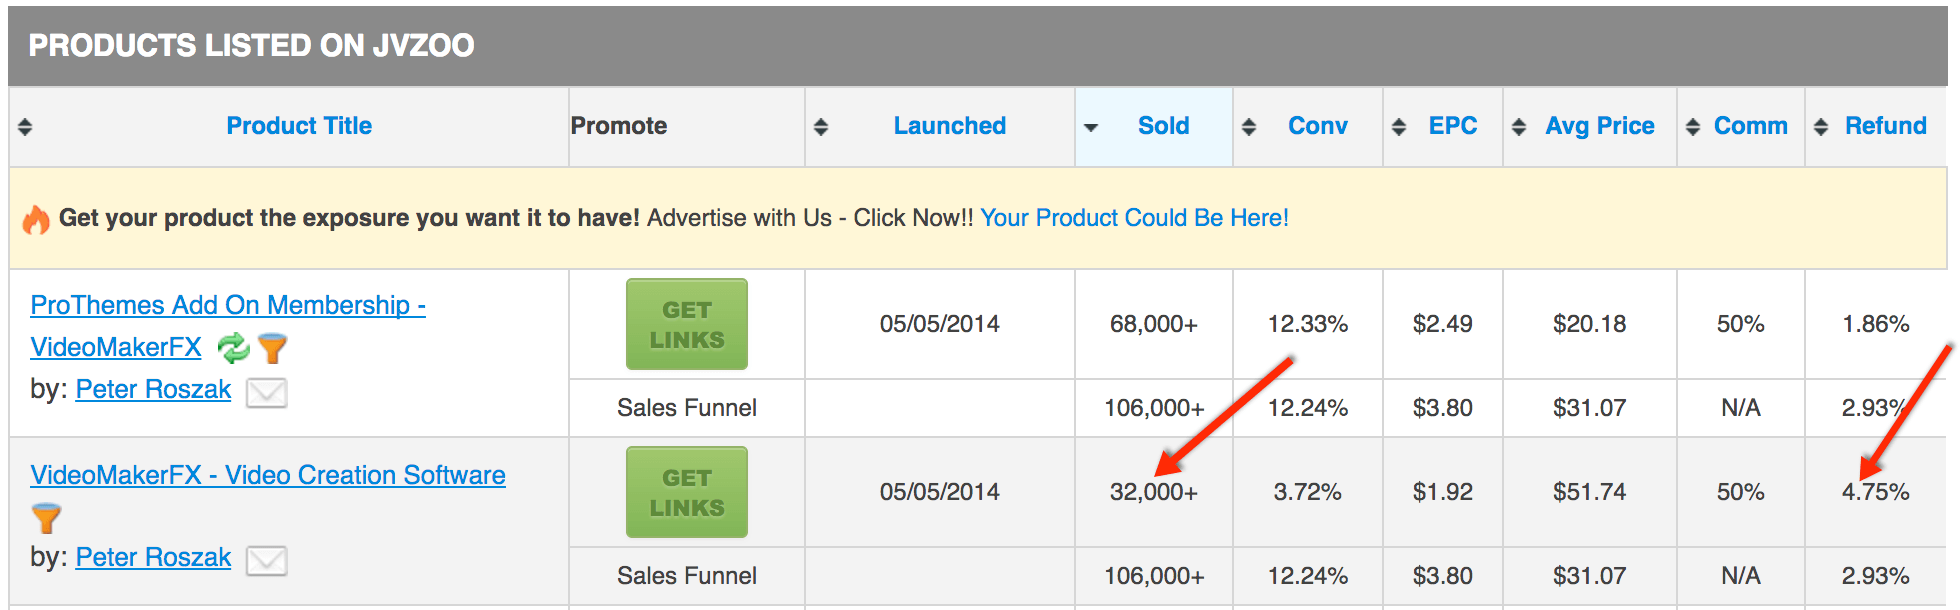Sort table by EPC column
Screen dimensions: 1960x610
click(1453, 126)
